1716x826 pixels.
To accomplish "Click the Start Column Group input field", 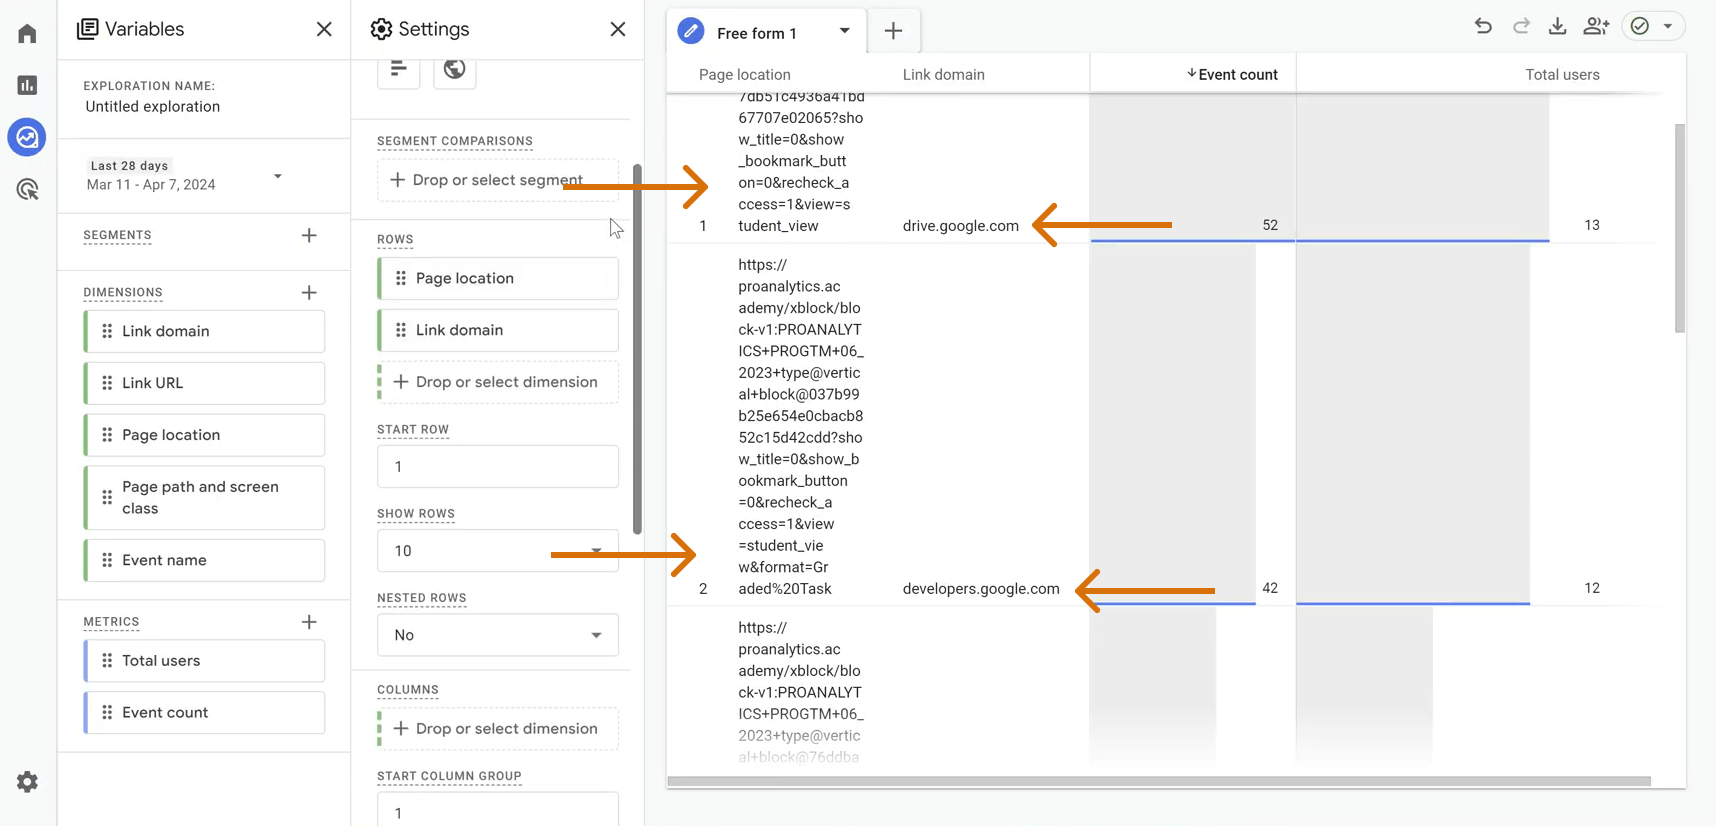I will pos(498,809).
